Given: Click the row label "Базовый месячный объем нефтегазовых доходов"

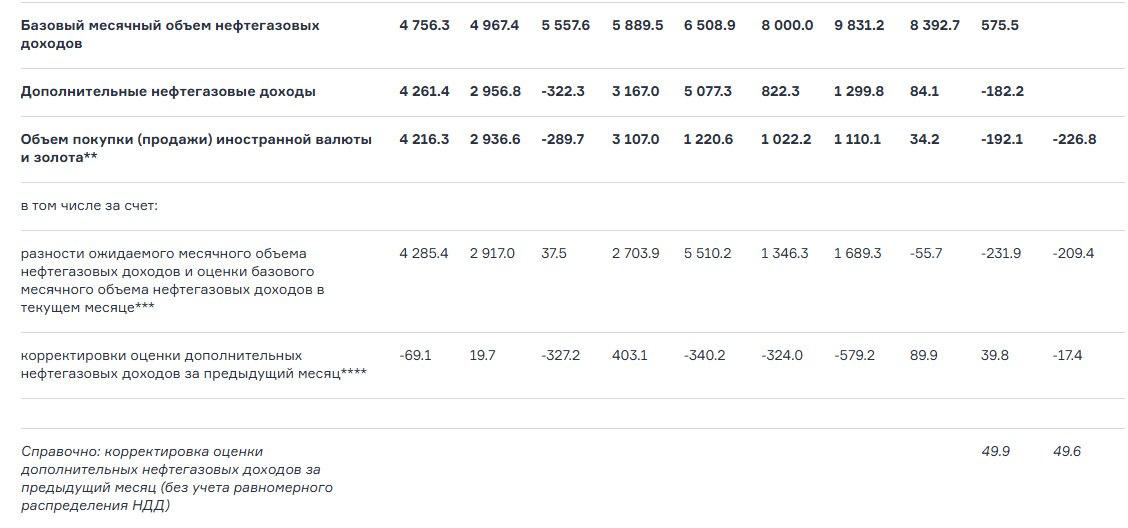Looking at the screenshot, I should [170, 34].
